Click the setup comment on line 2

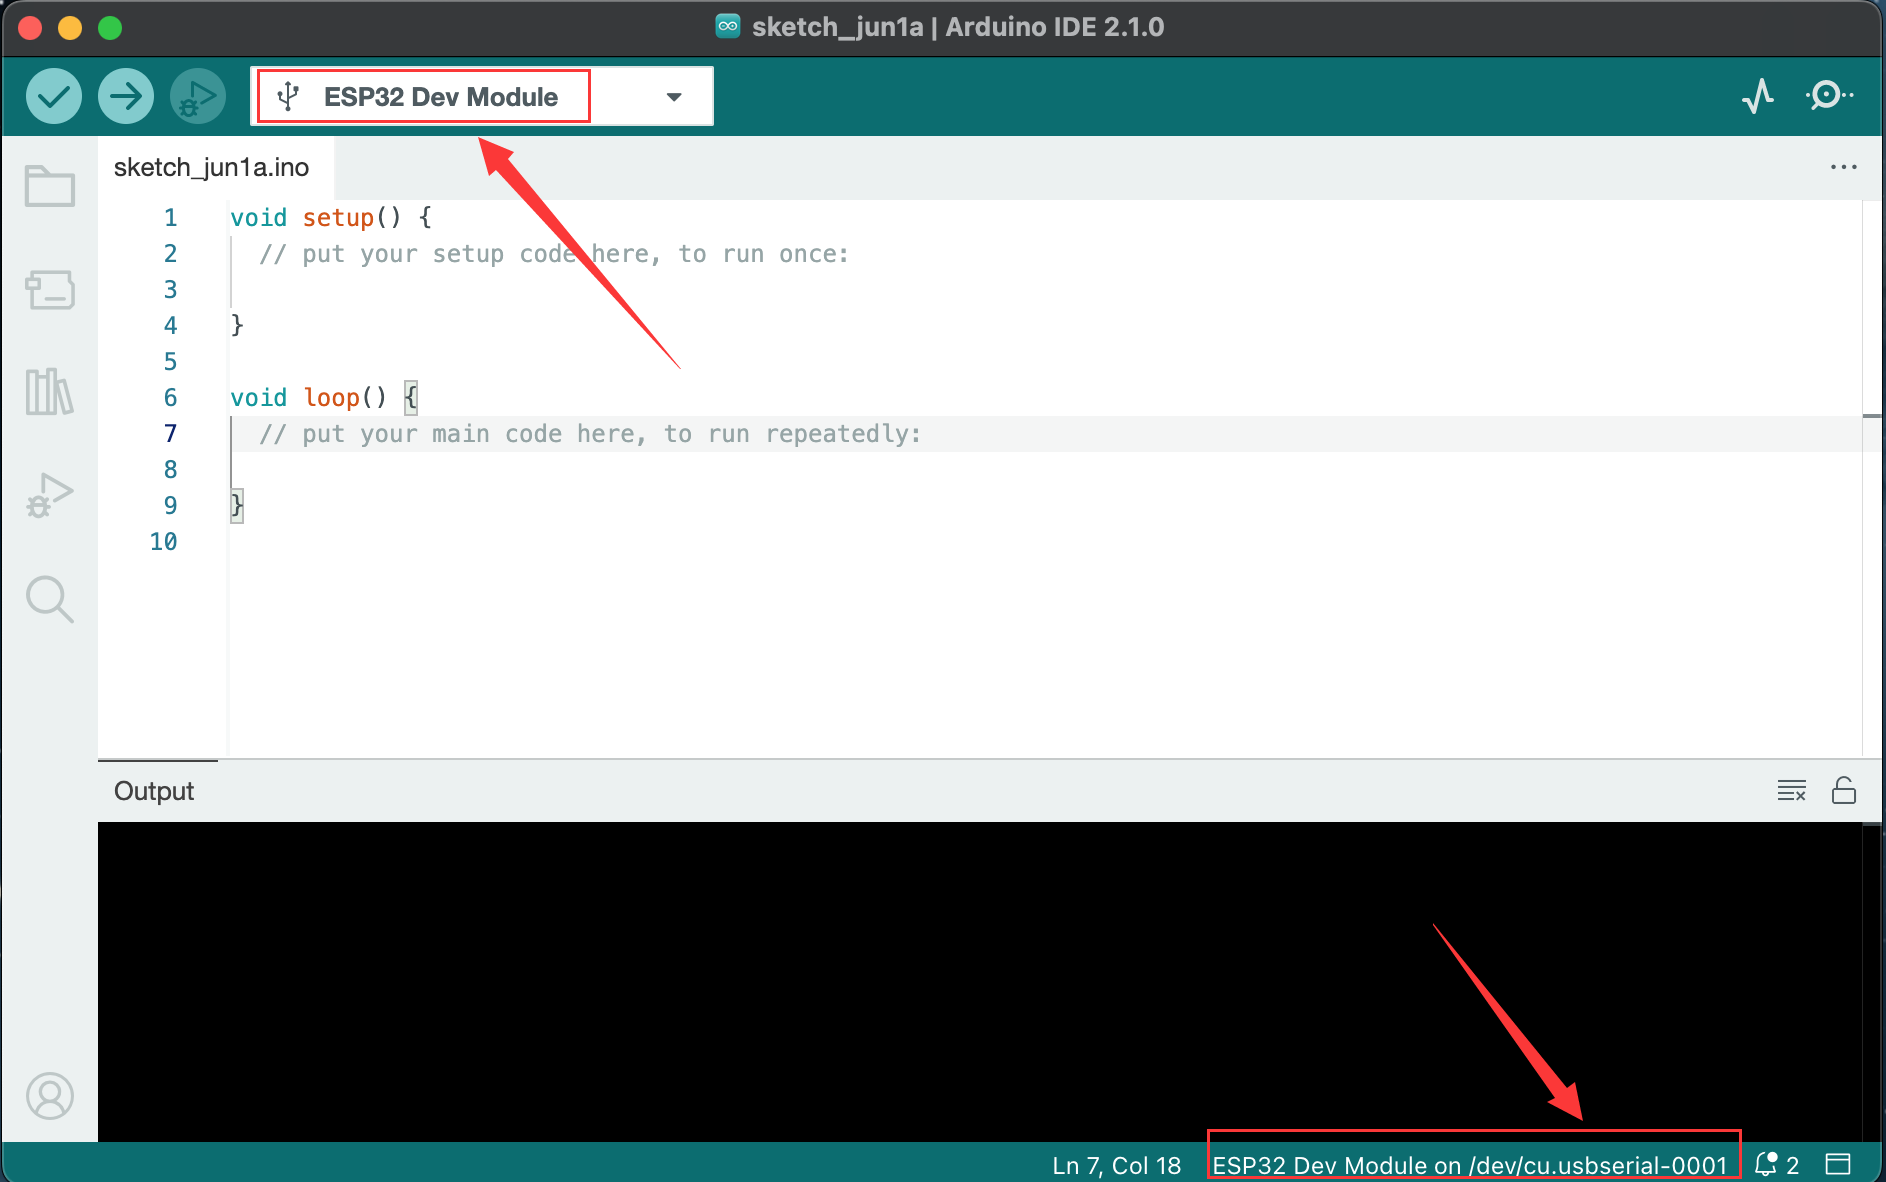click(x=554, y=254)
